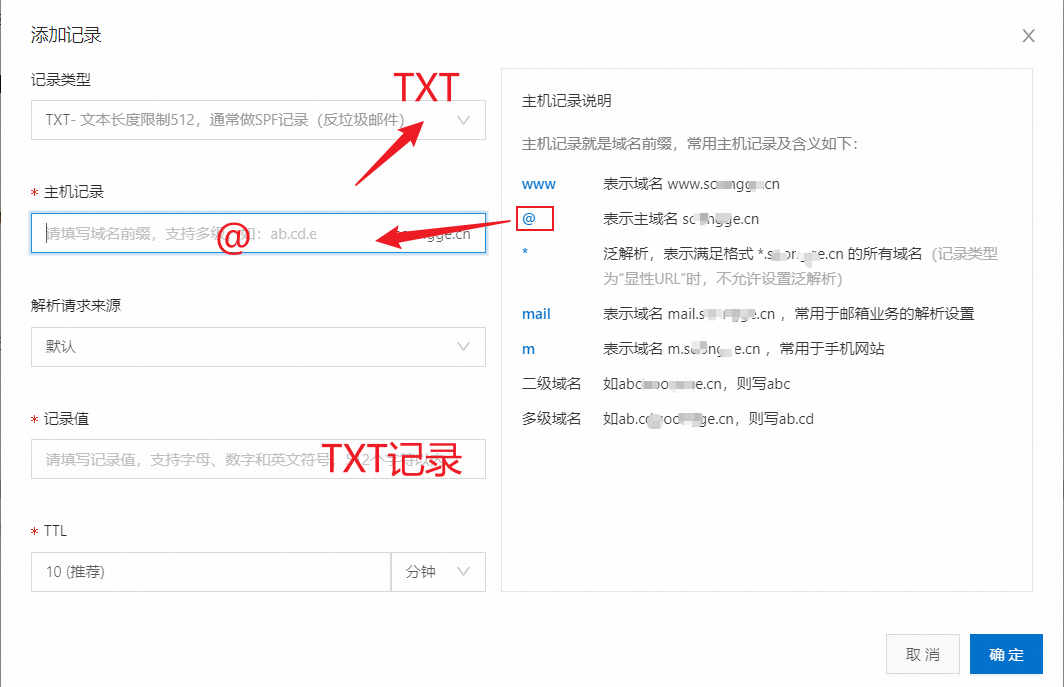This screenshot has height=687, width=1064.
Task: Click the 主机记录说明 heading
Action: click(x=567, y=101)
